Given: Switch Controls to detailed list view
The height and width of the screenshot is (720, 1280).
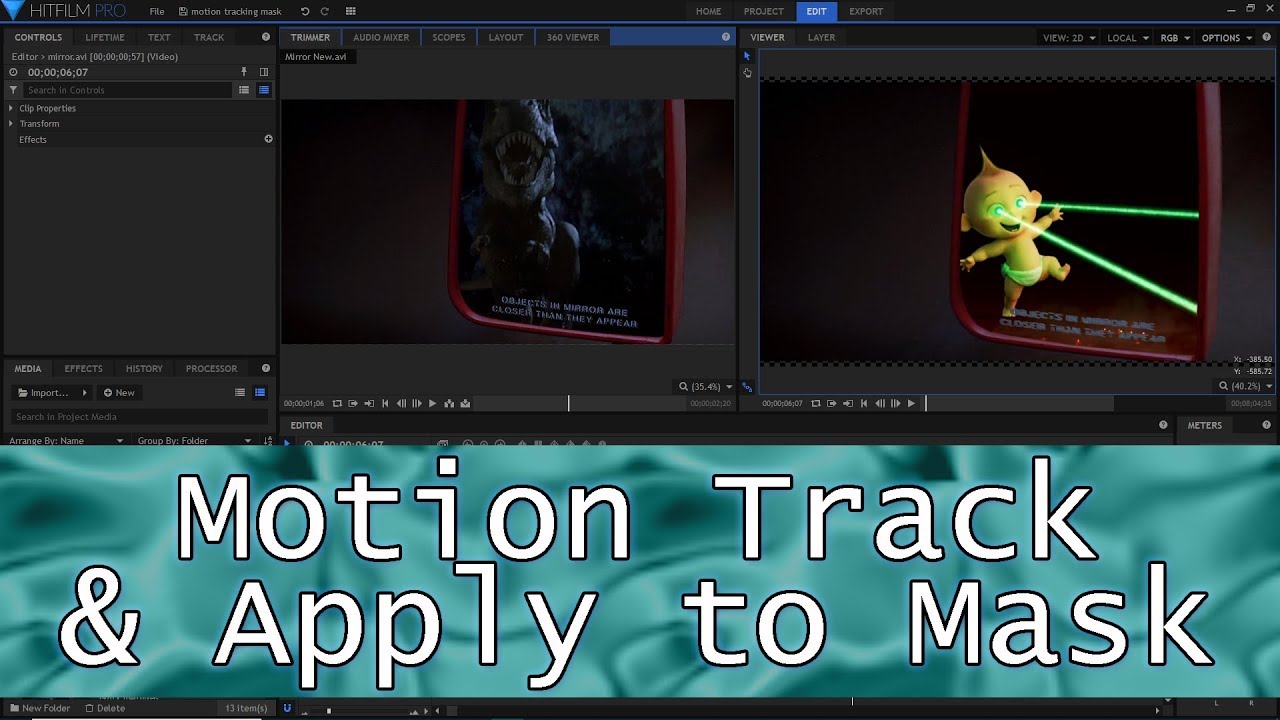Looking at the screenshot, I should click(x=264, y=90).
